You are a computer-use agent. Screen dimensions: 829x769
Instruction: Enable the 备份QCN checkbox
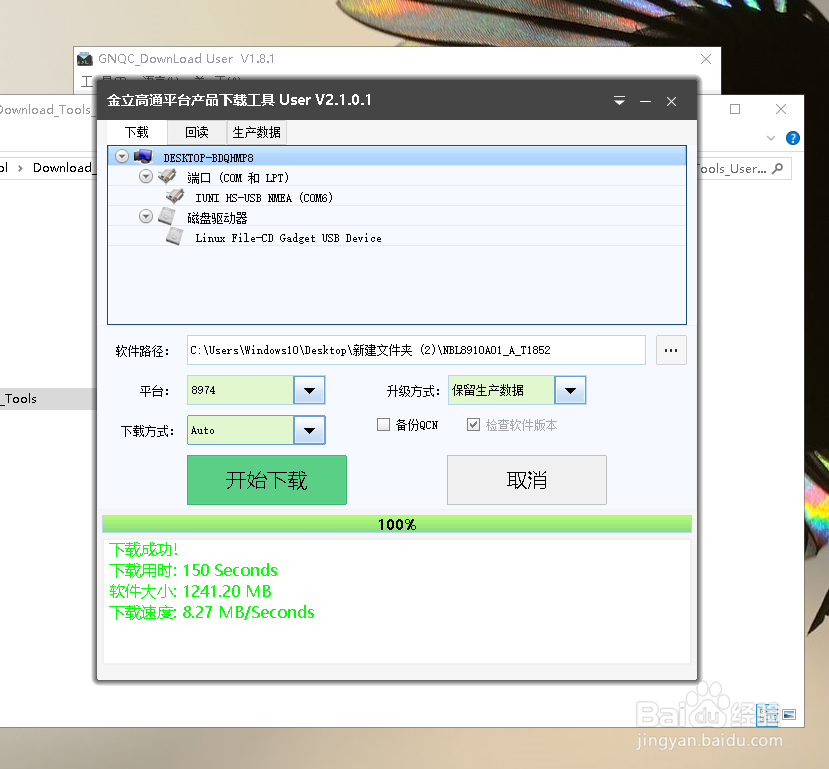click(383, 424)
